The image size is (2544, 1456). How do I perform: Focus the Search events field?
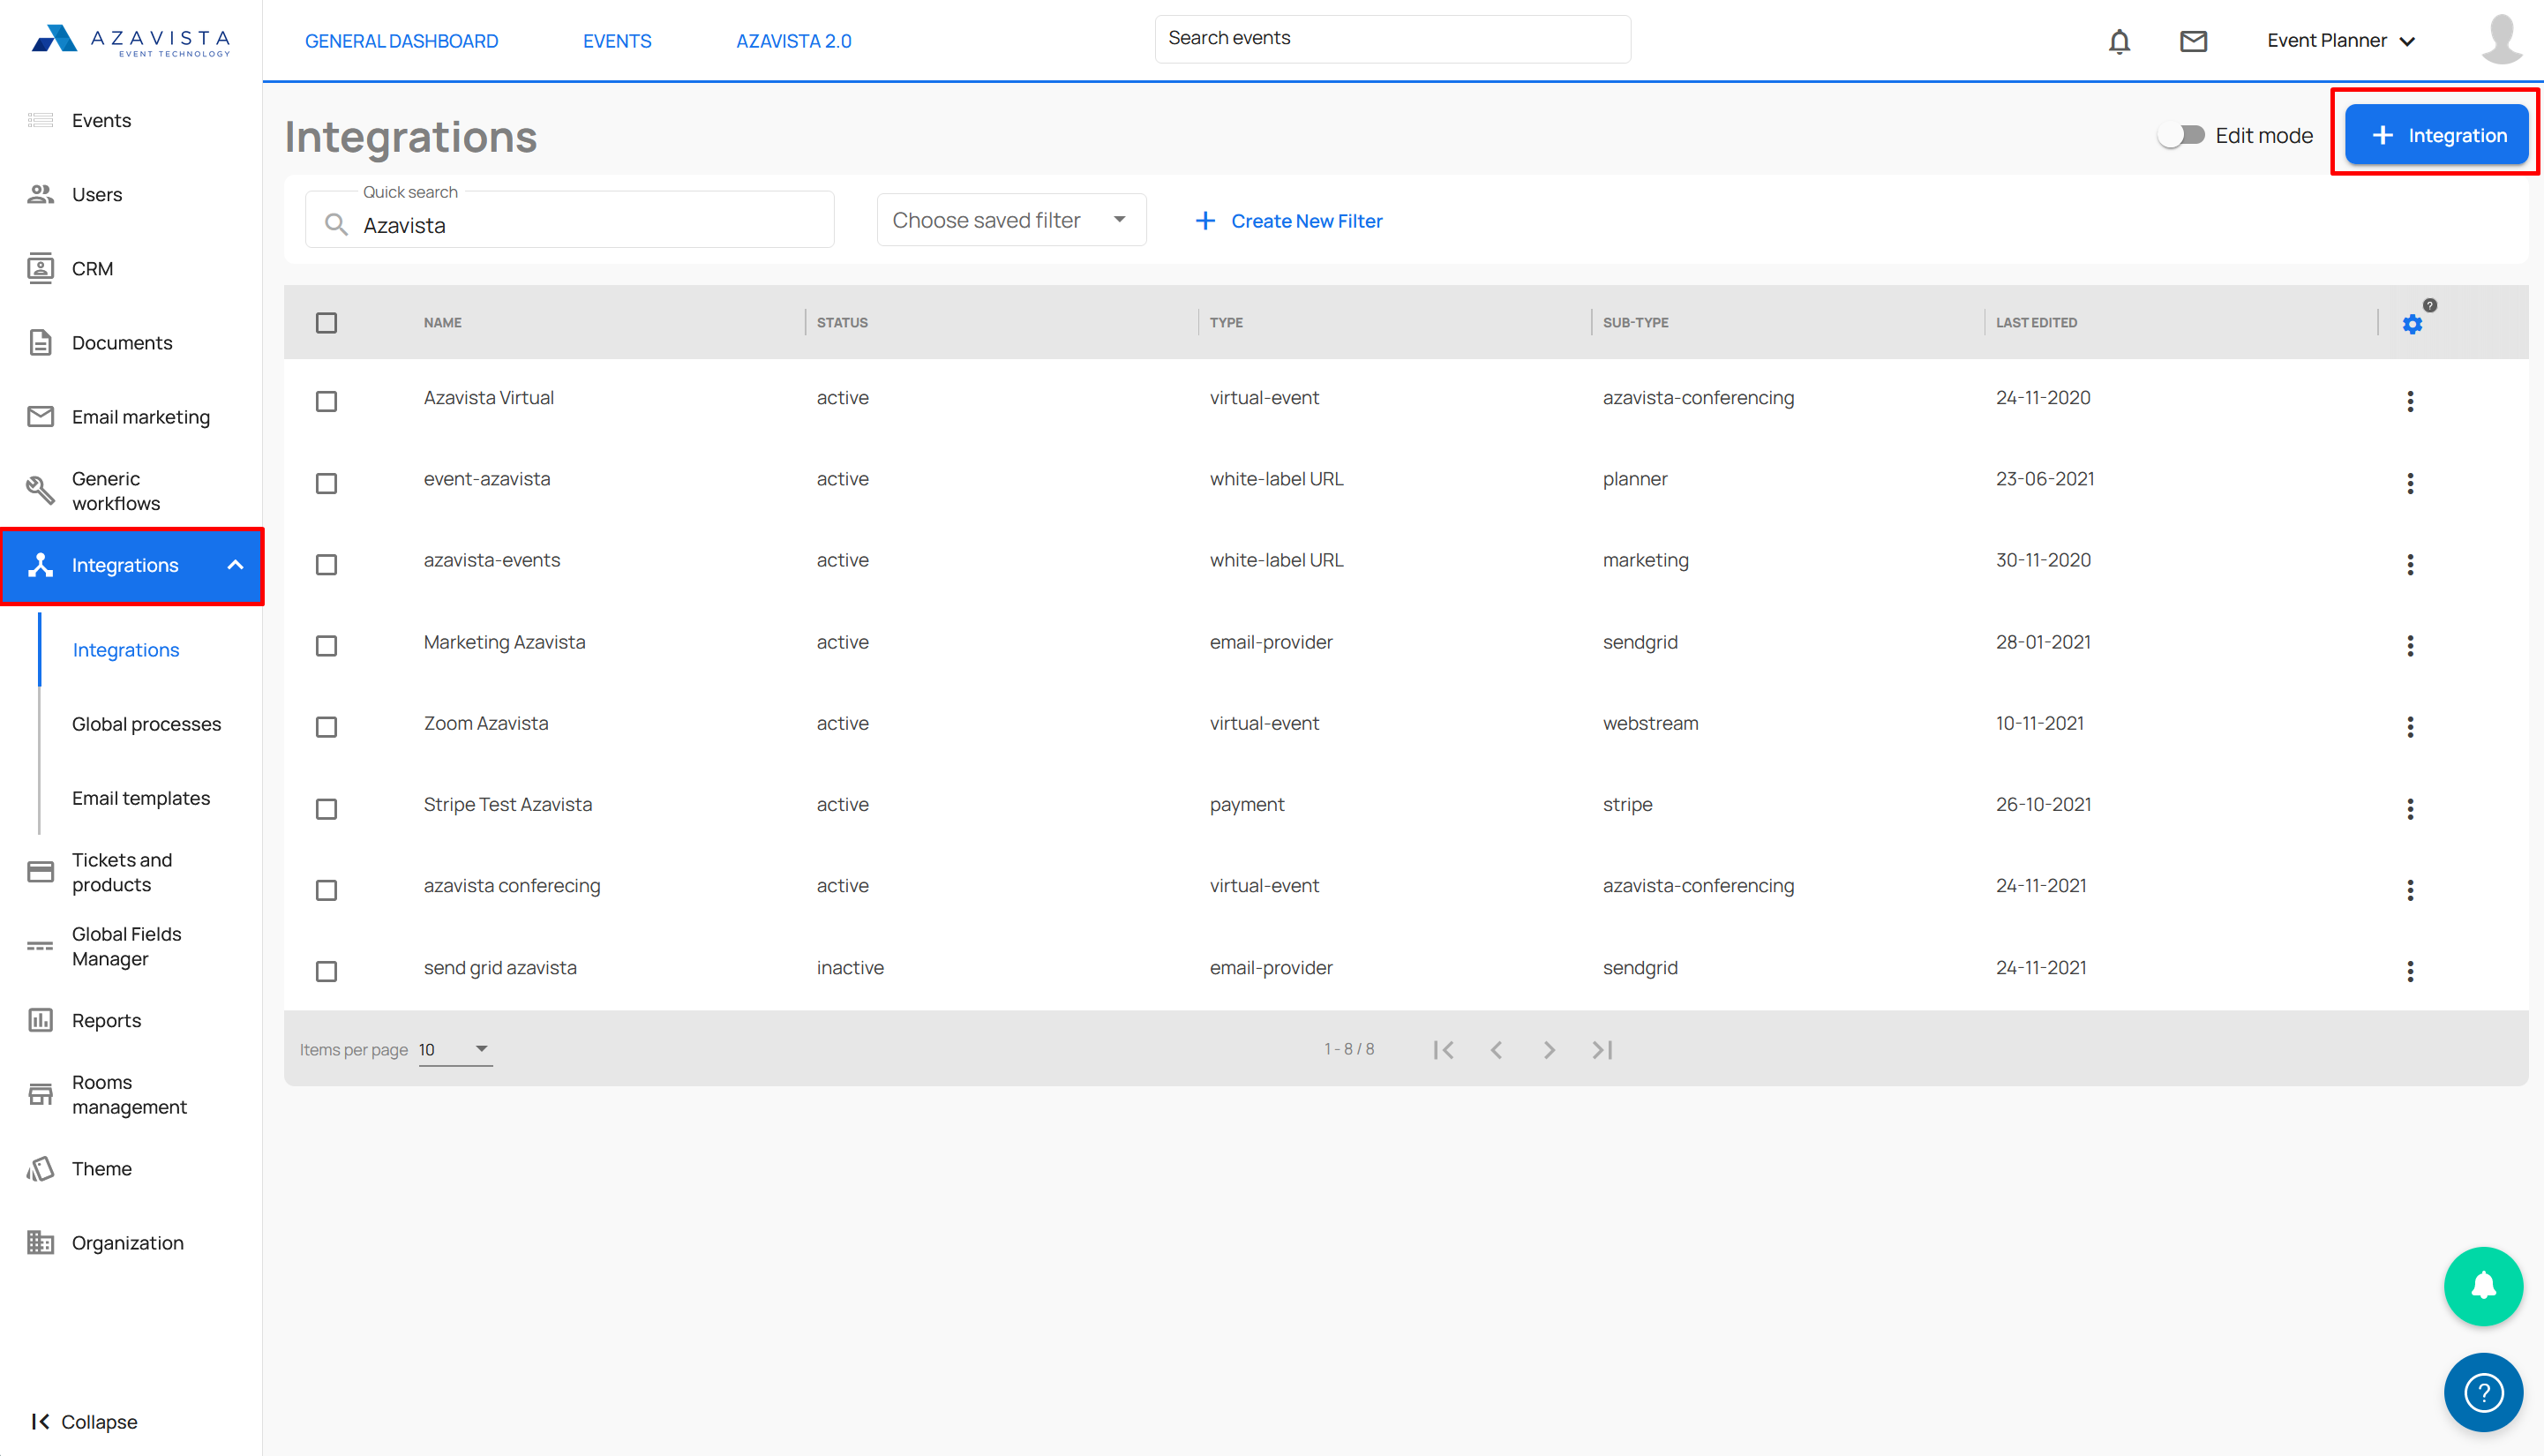(x=1392, y=39)
